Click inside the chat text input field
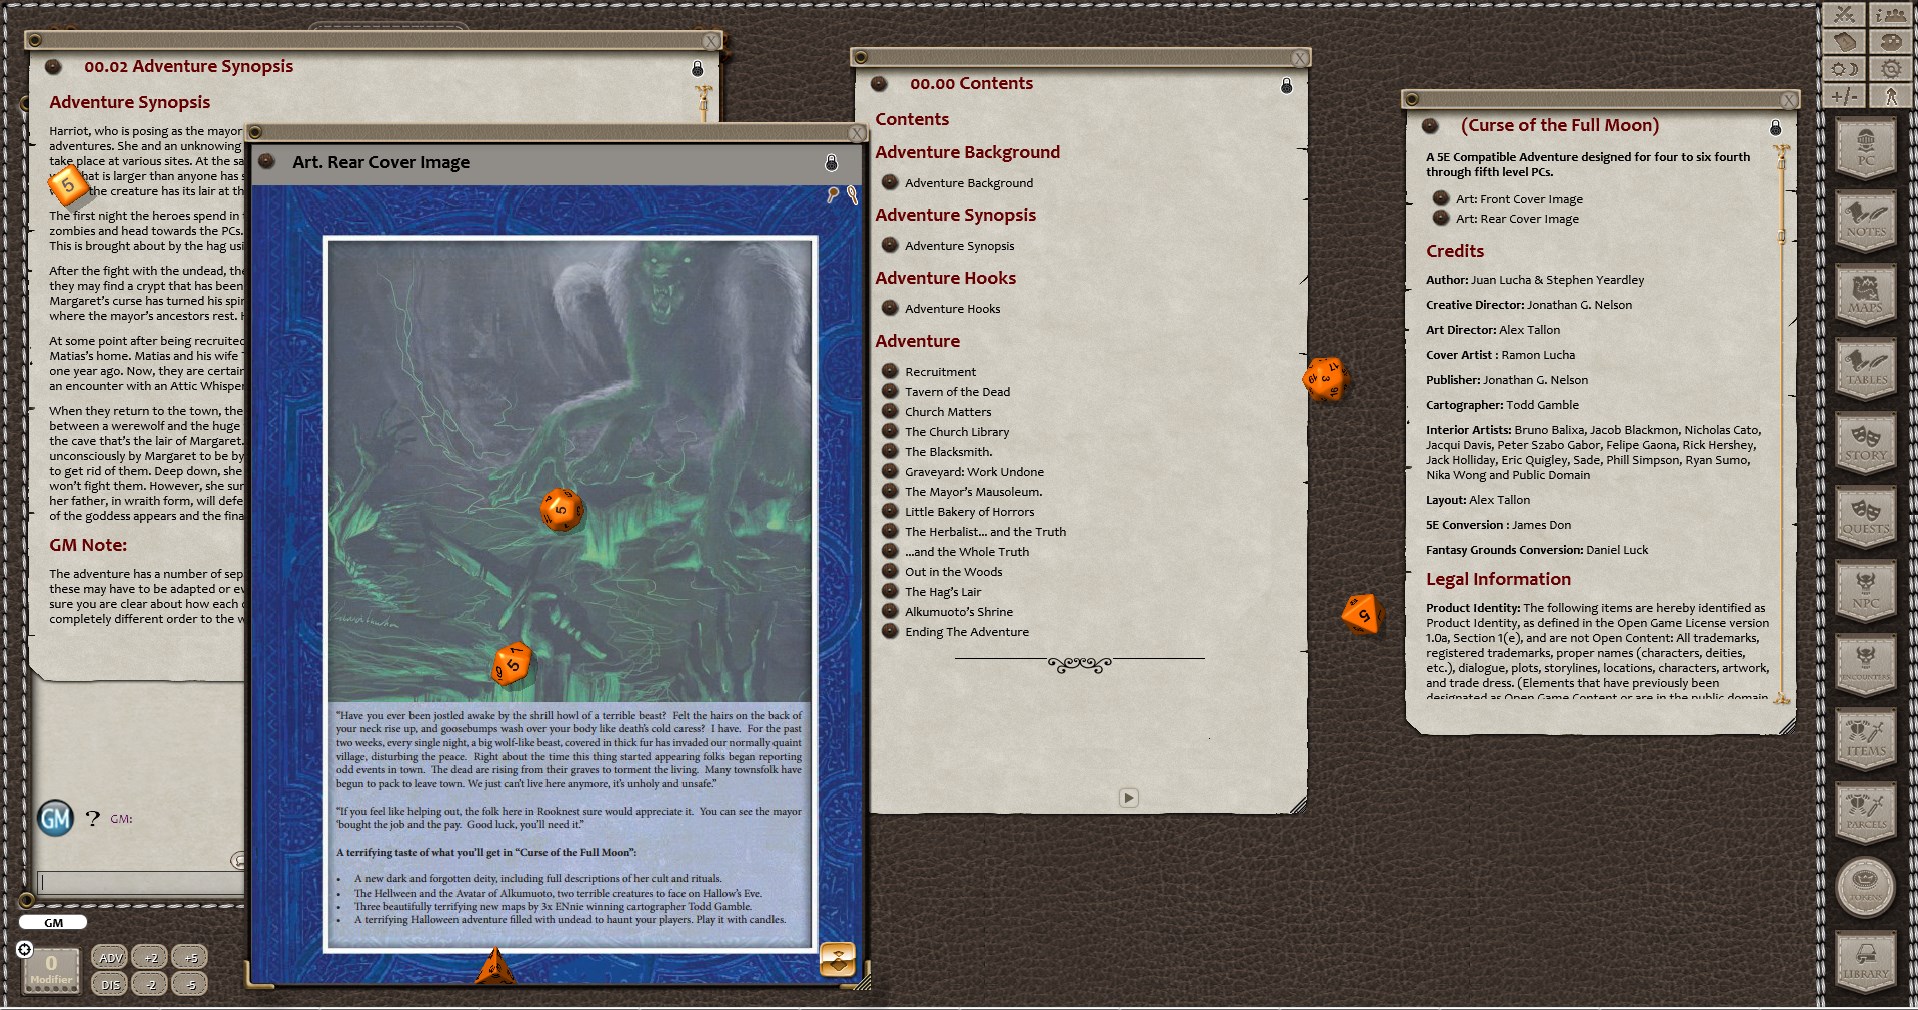The image size is (1918, 1010). [x=140, y=884]
